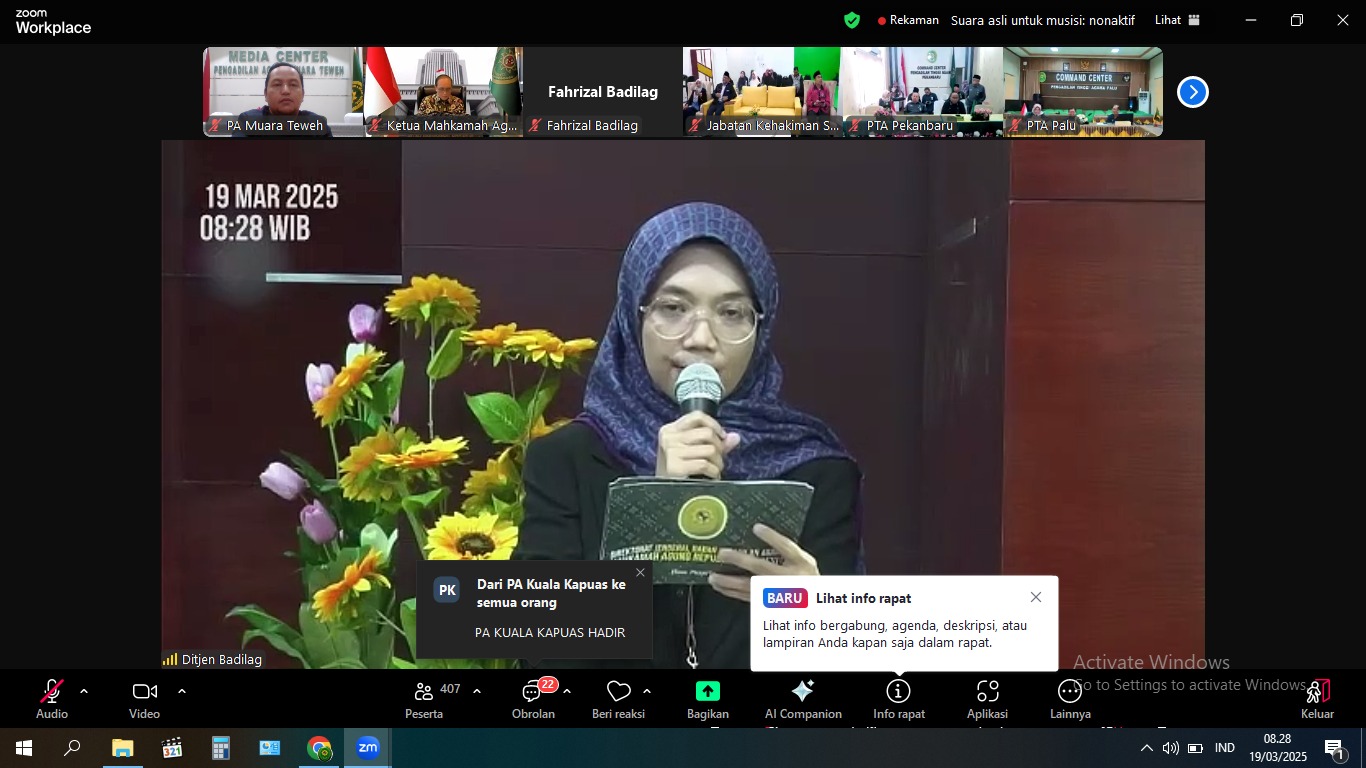Select the Ketua Mahkamah Agung video thumbnail
This screenshot has width=1366, height=768.
coord(443,92)
